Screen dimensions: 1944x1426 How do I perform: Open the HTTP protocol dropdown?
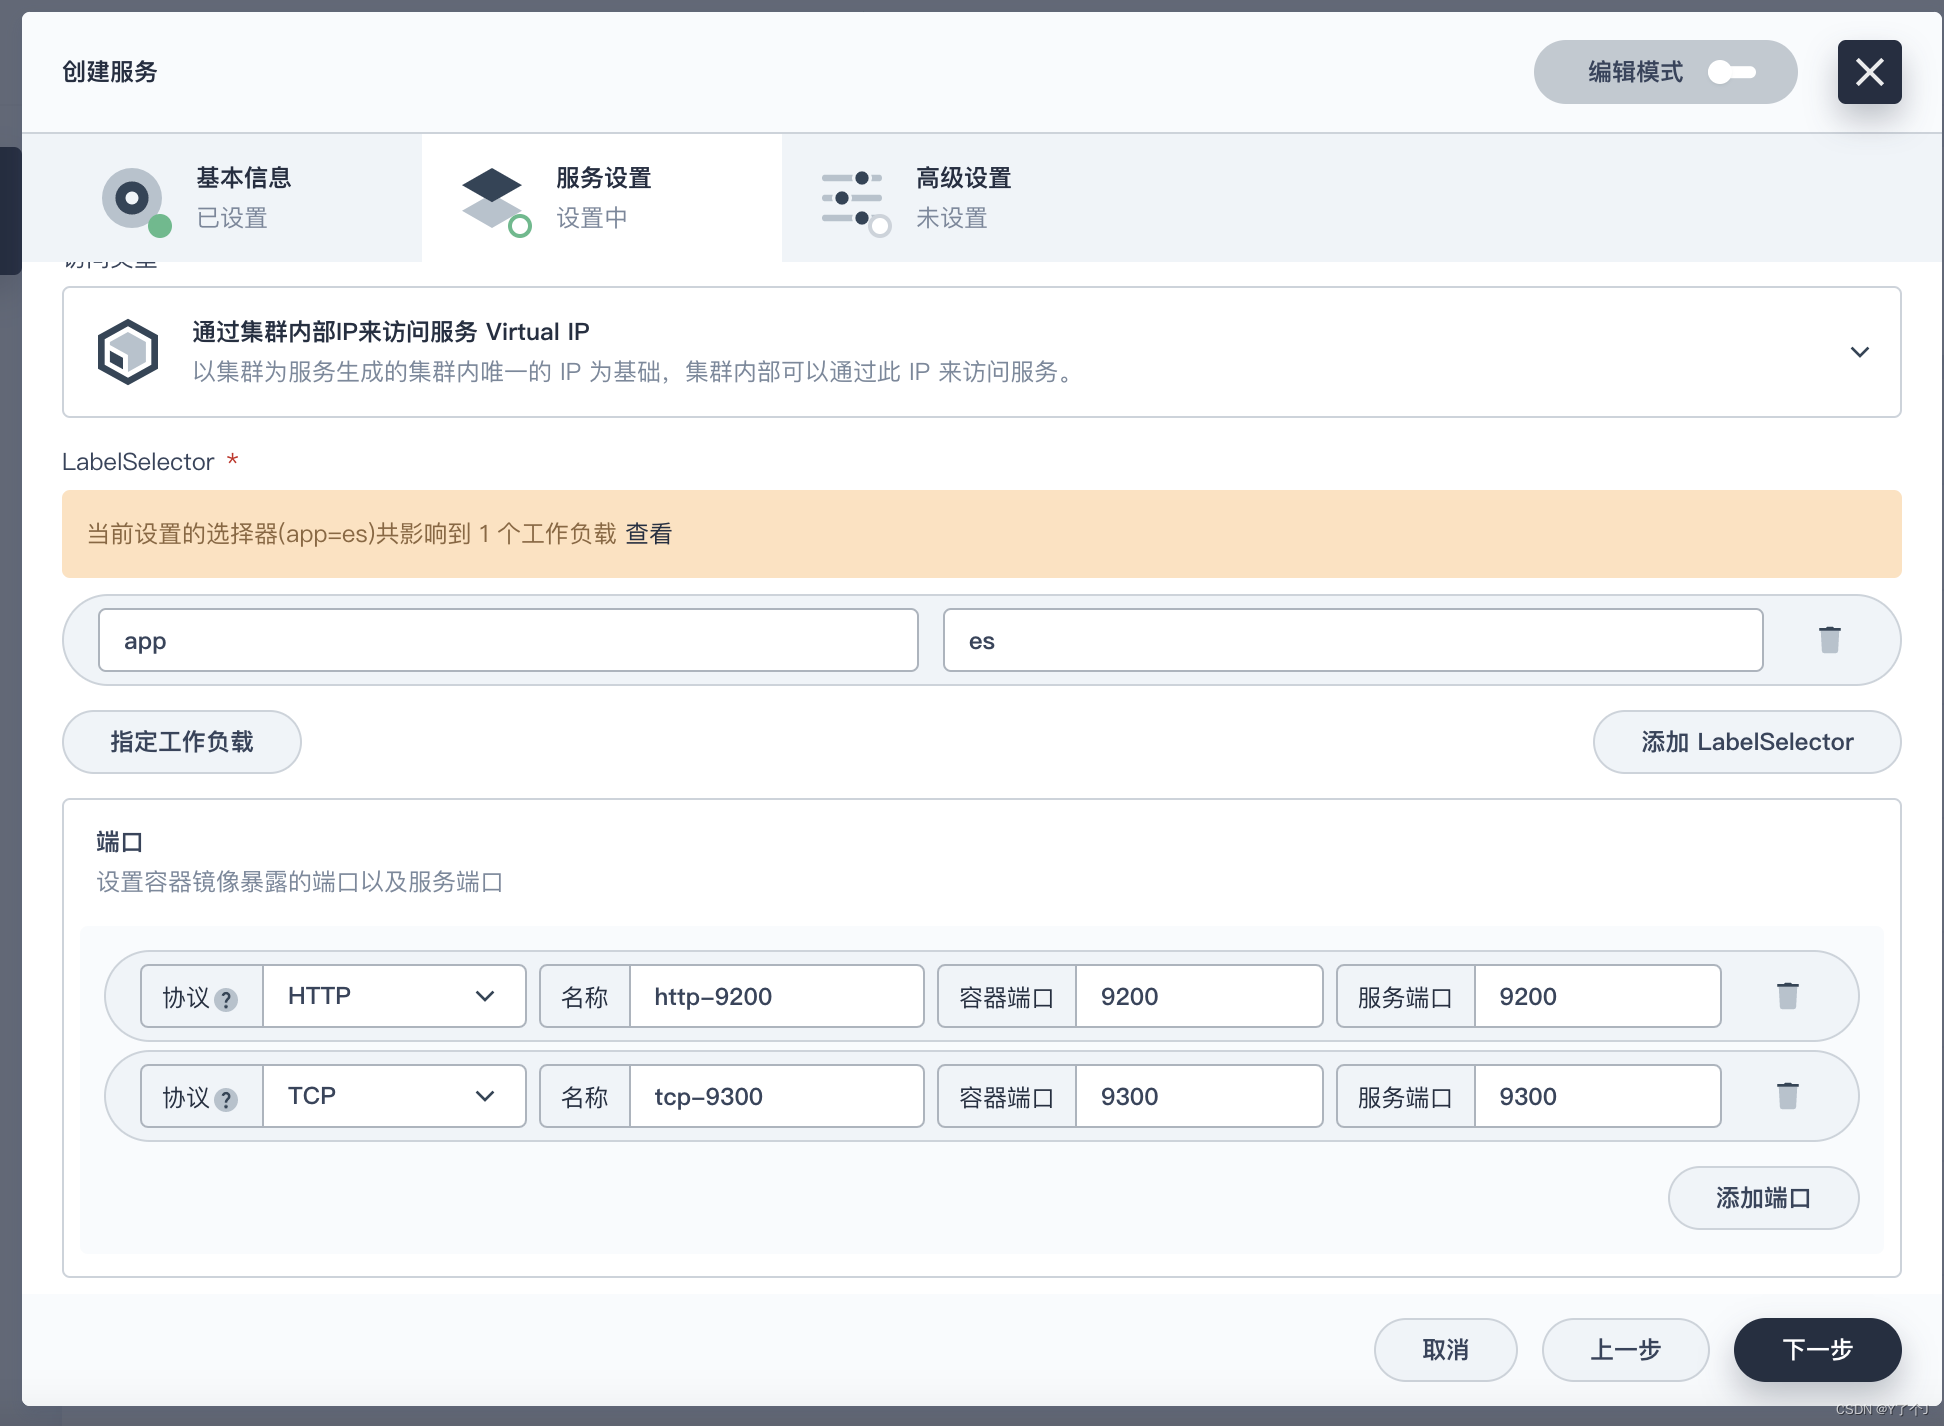click(x=394, y=996)
